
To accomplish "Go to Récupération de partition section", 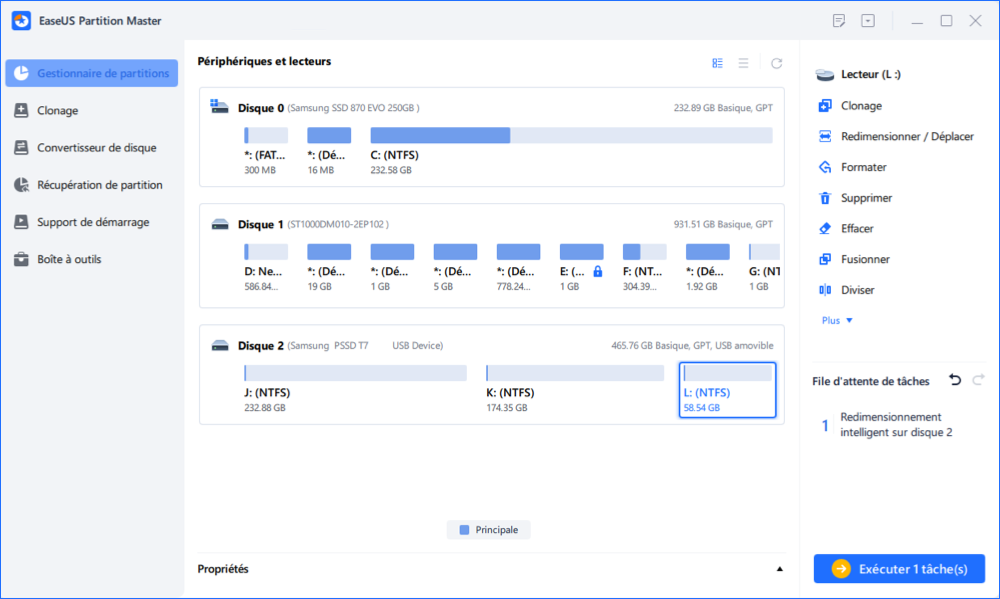I will 99,185.
